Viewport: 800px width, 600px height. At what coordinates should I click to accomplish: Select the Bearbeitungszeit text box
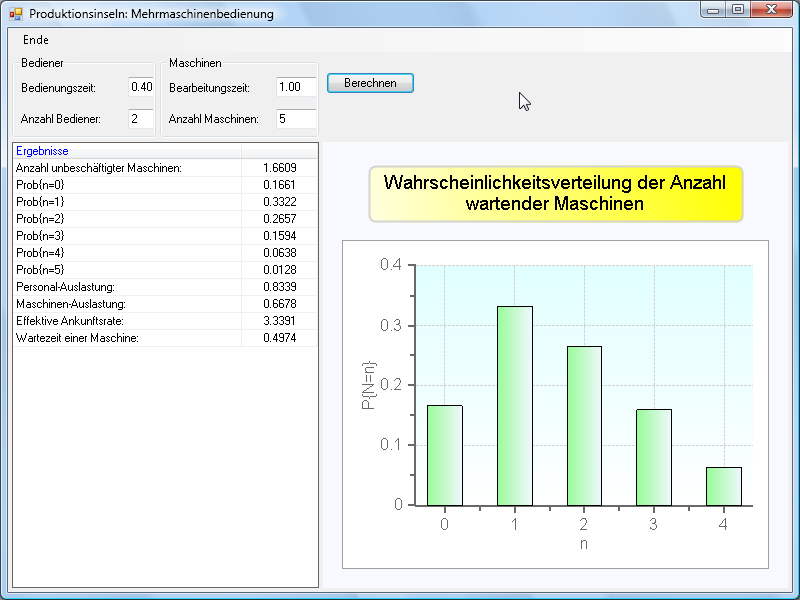296,87
